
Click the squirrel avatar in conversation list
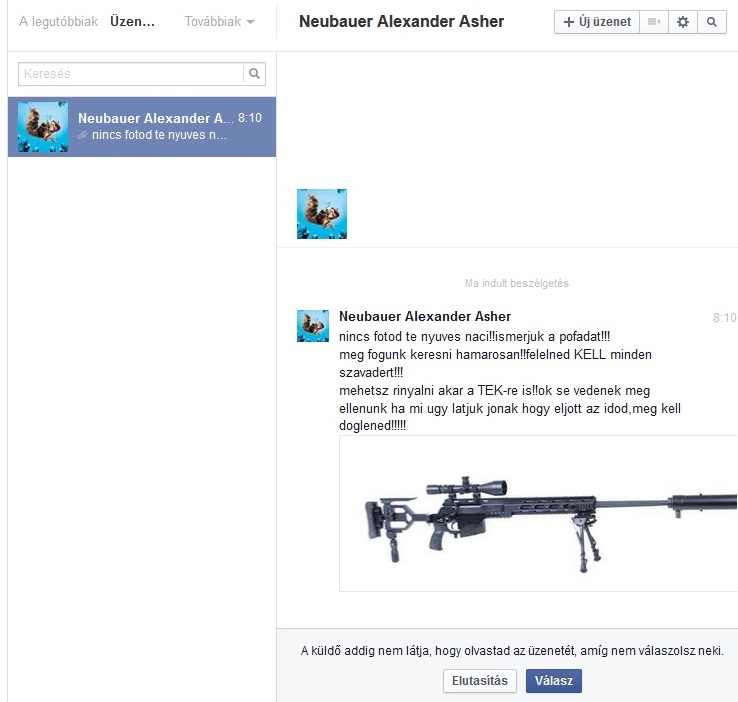click(x=43, y=127)
